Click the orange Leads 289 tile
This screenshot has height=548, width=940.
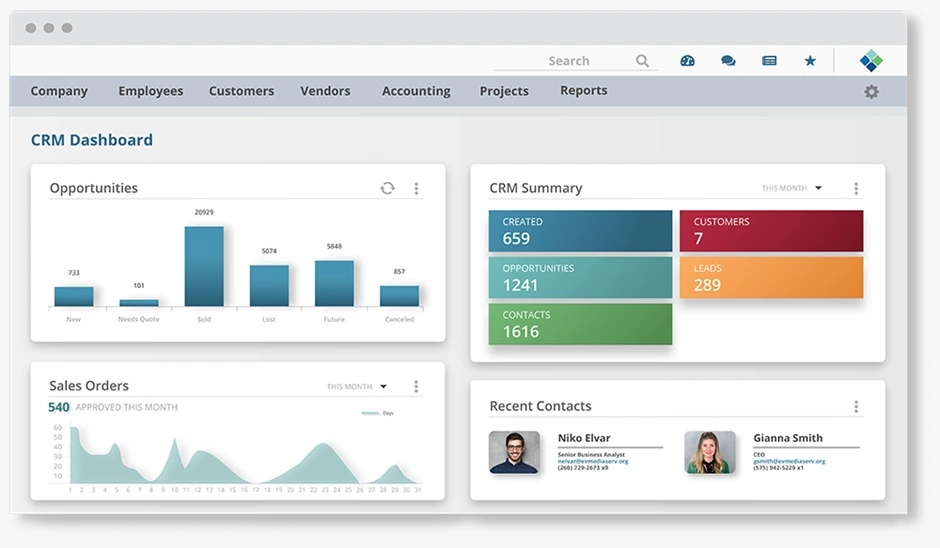pos(771,278)
